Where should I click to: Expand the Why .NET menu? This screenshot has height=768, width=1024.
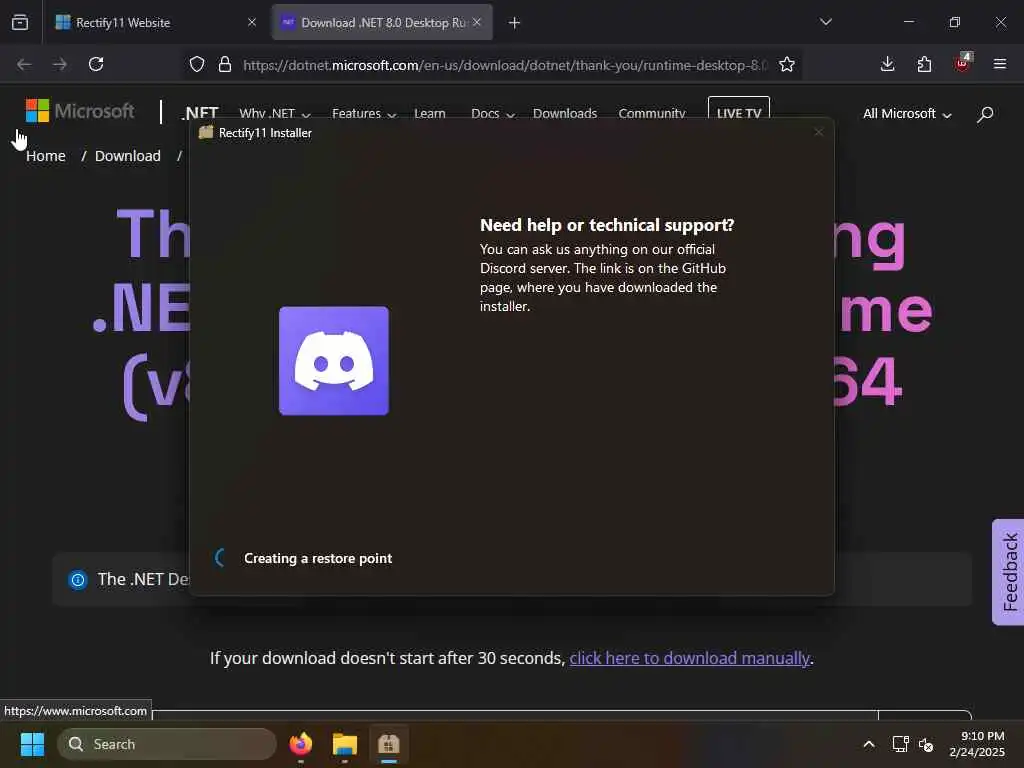tap(274, 114)
